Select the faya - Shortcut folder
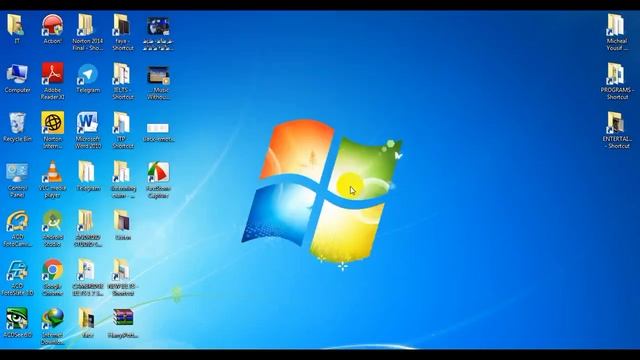 click(122, 32)
